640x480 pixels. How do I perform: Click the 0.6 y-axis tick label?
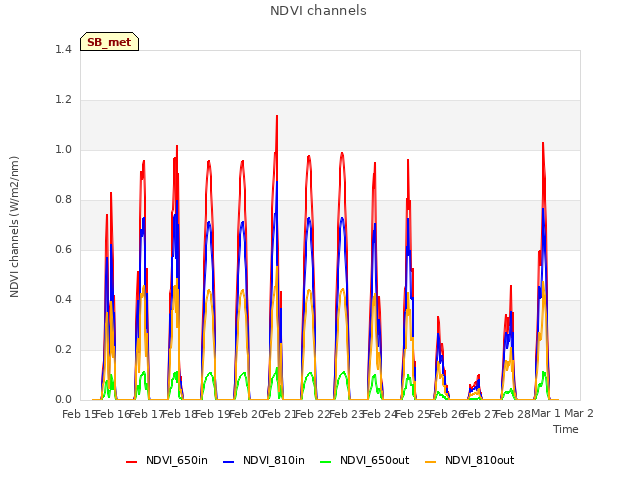tap(63, 249)
